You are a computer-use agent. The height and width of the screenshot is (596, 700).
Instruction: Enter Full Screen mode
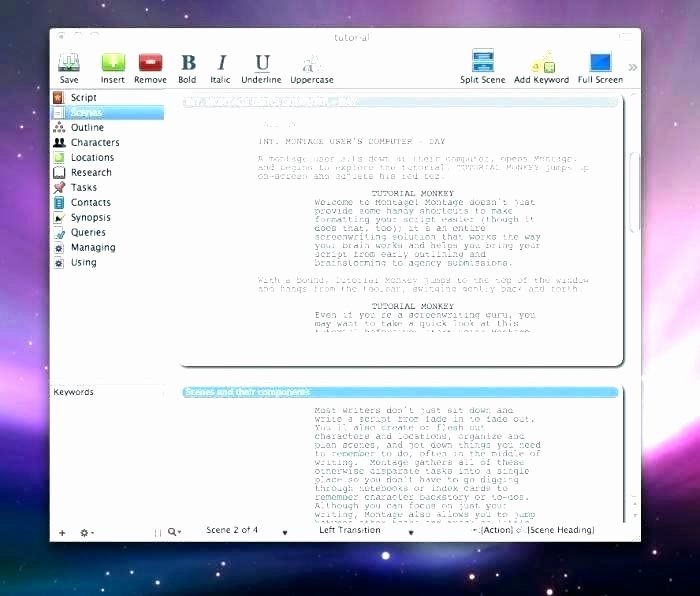tap(600, 67)
